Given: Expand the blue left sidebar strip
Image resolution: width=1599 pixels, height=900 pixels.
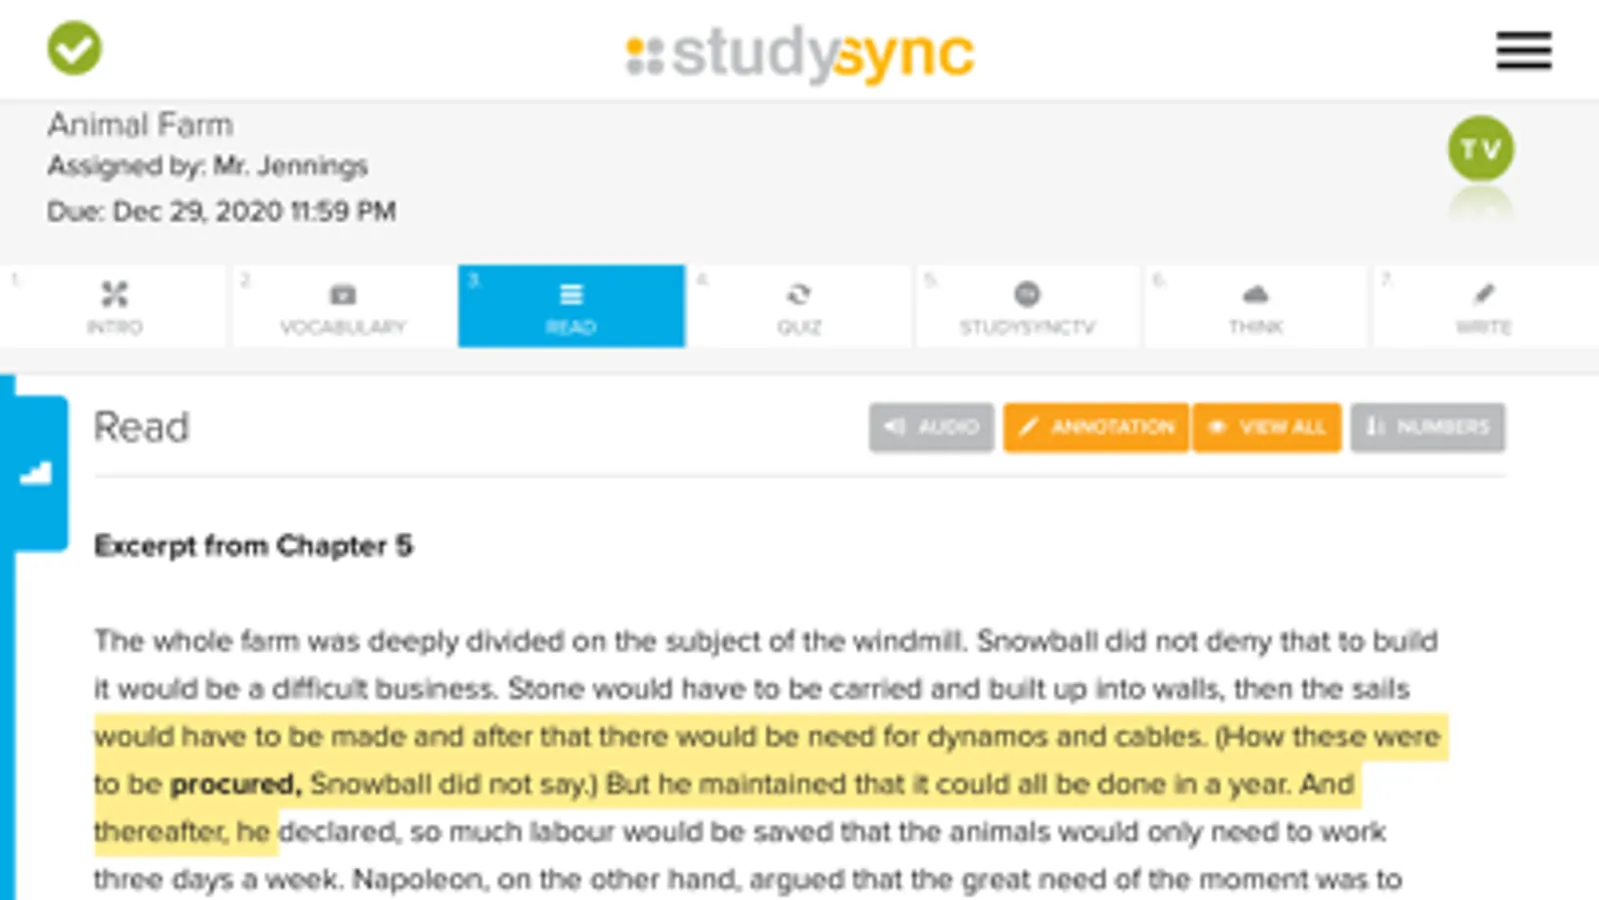Looking at the screenshot, I should click(x=7, y=700).
